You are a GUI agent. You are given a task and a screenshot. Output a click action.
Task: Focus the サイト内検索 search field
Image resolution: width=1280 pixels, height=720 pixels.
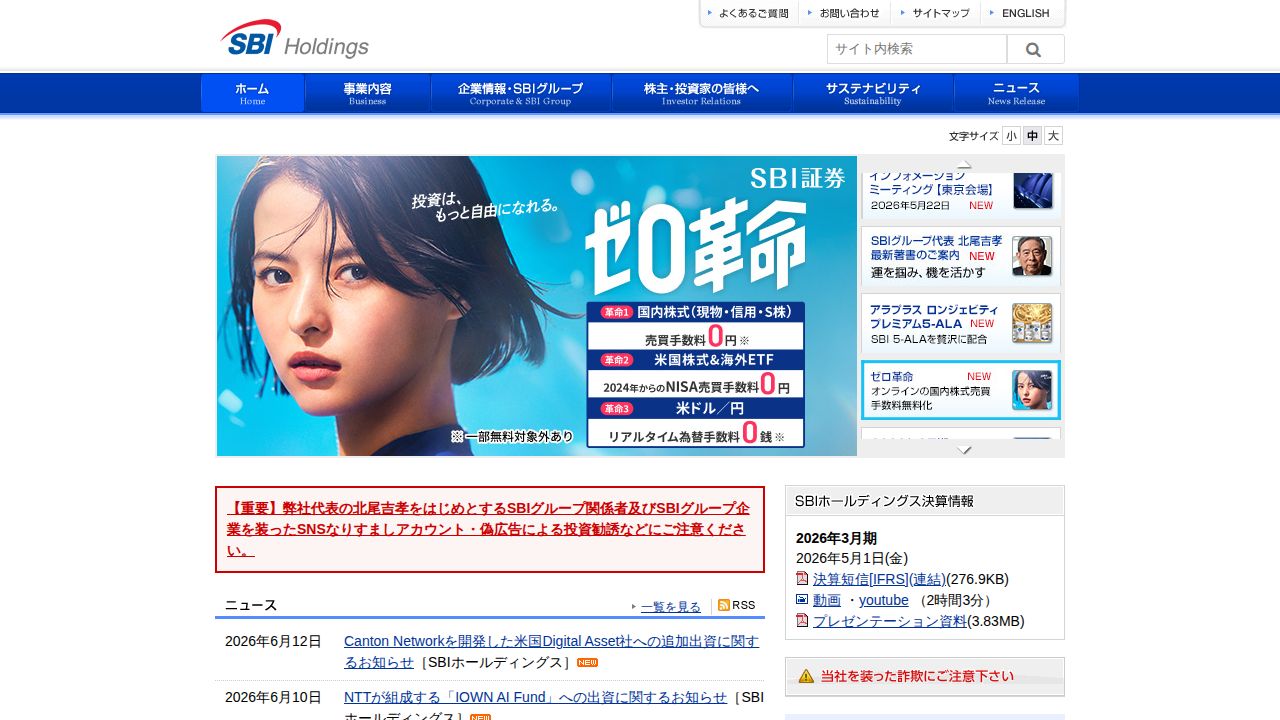[x=917, y=49]
